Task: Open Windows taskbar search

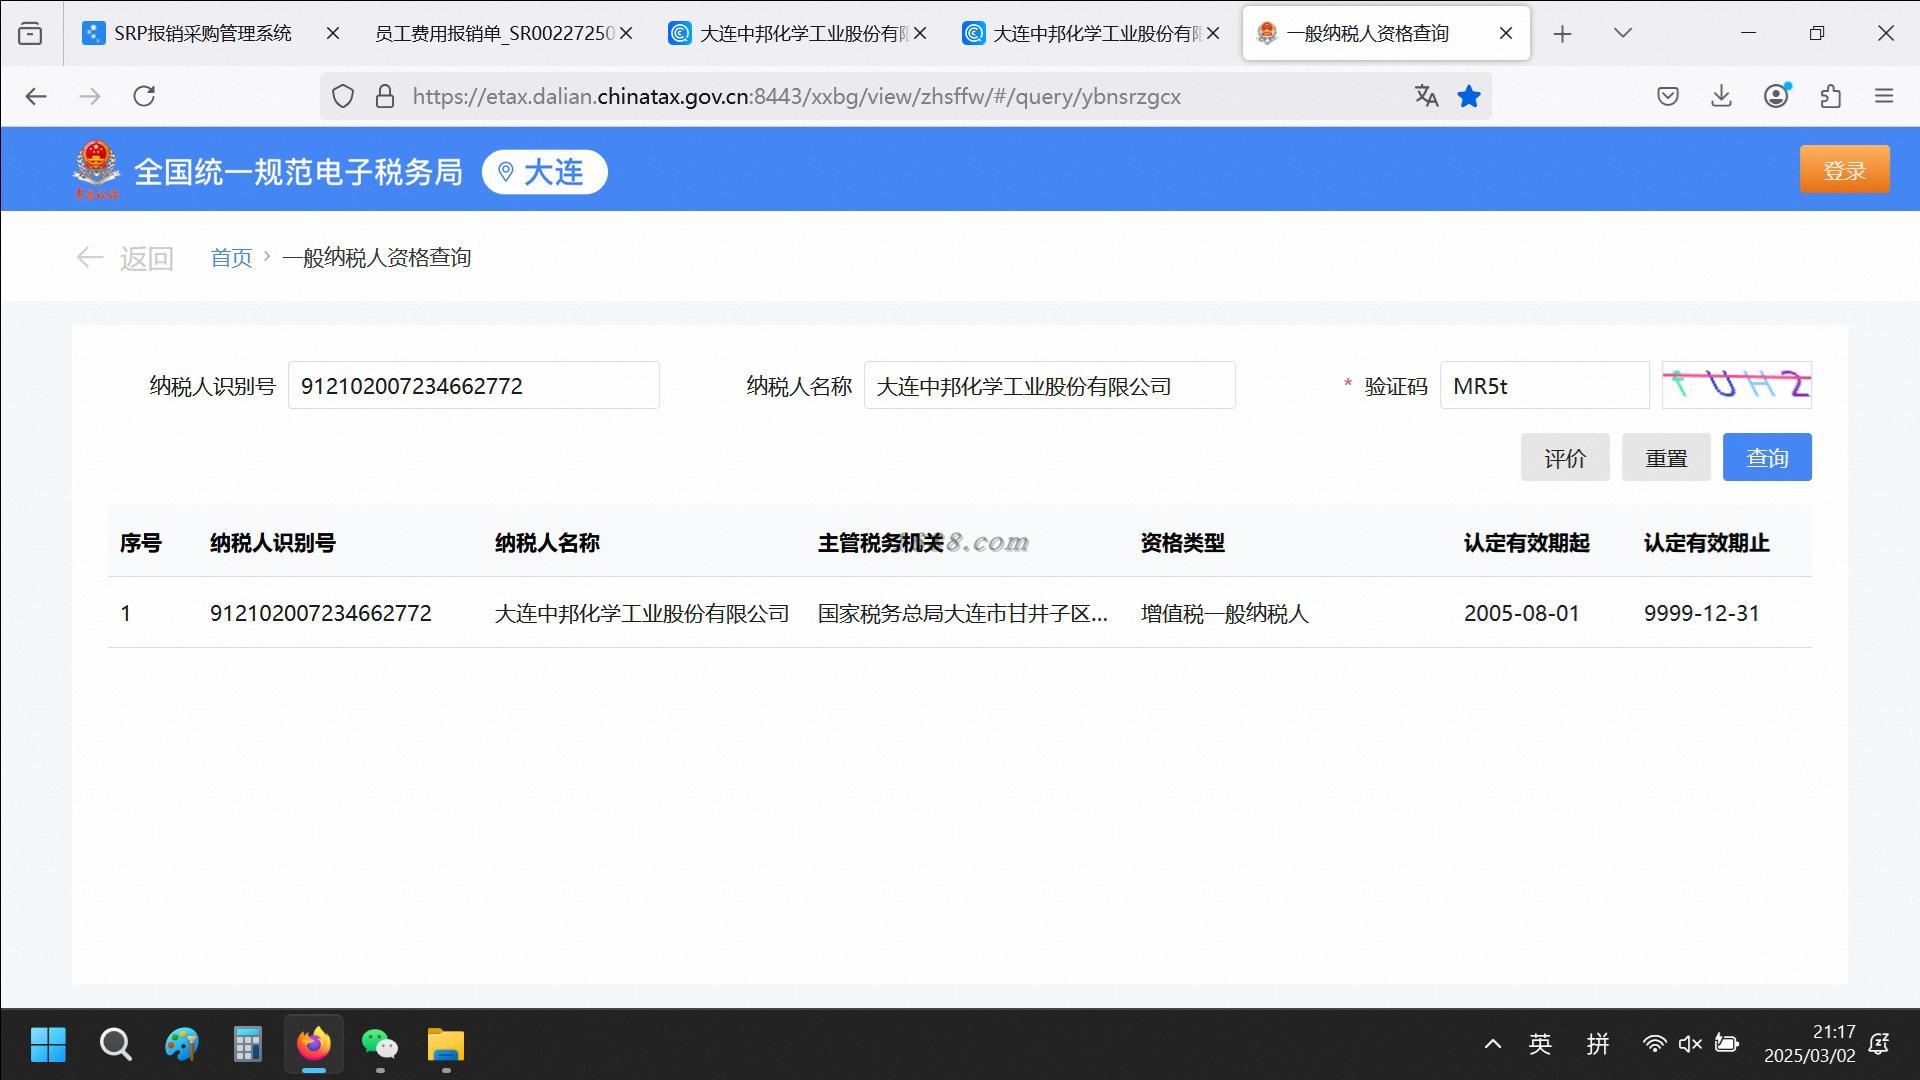Action: point(115,1045)
